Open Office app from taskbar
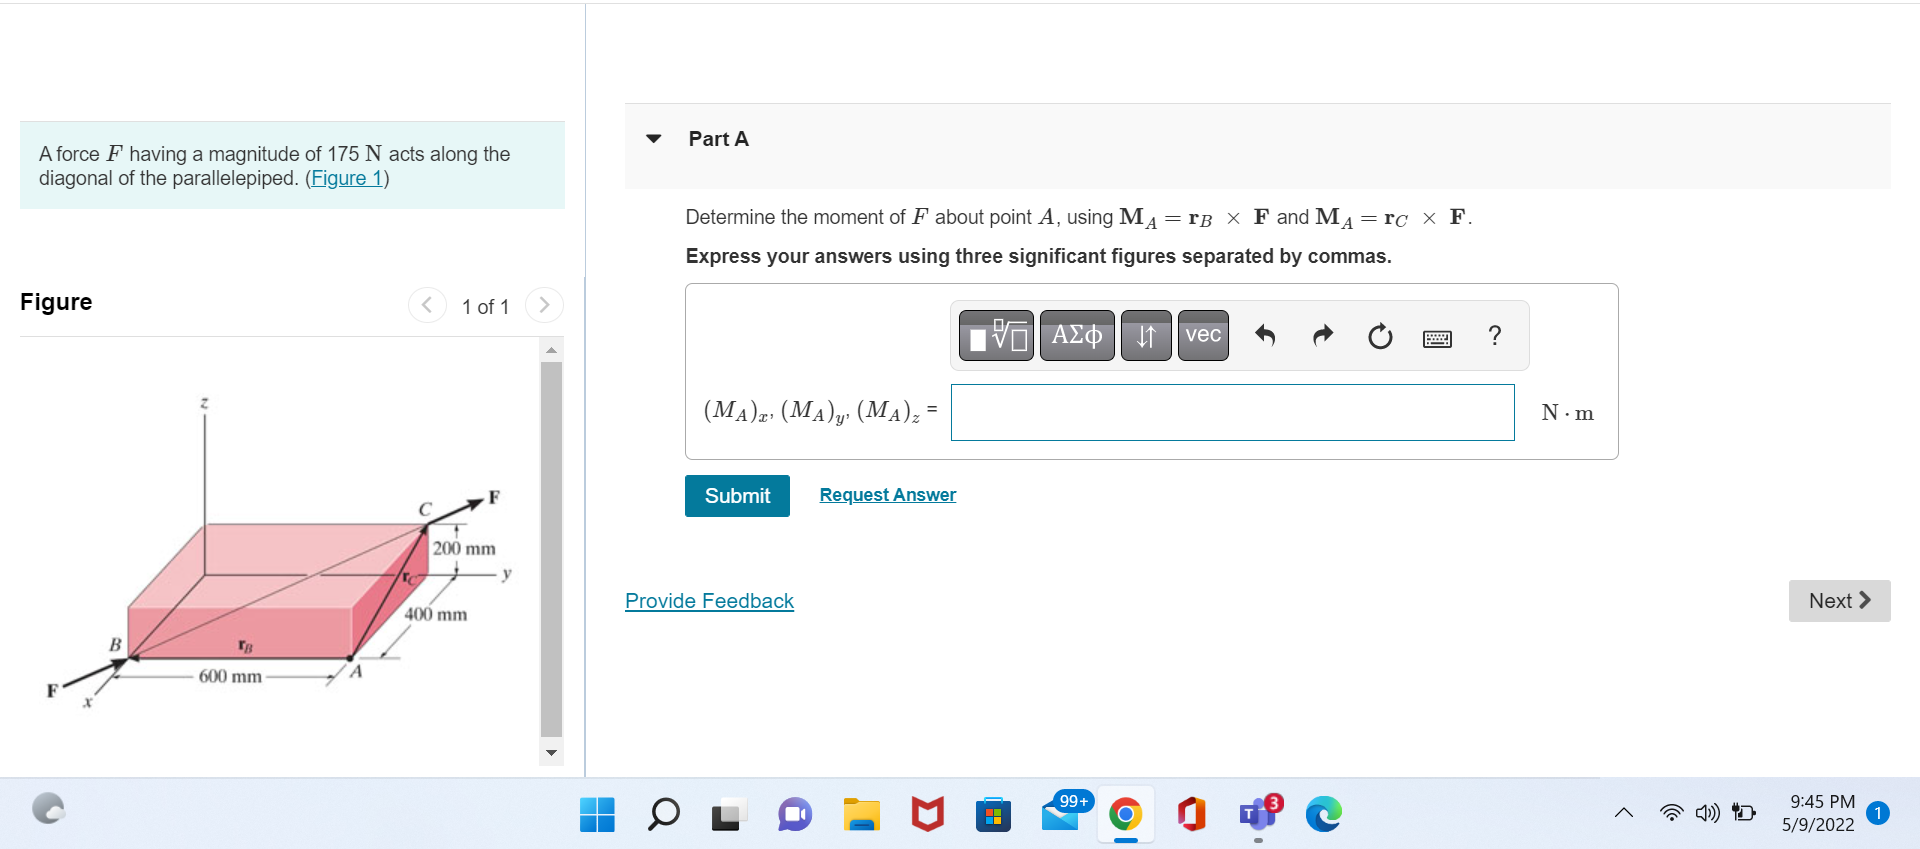1920x849 pixels. pyautogui.click(x=1191, y=814)
